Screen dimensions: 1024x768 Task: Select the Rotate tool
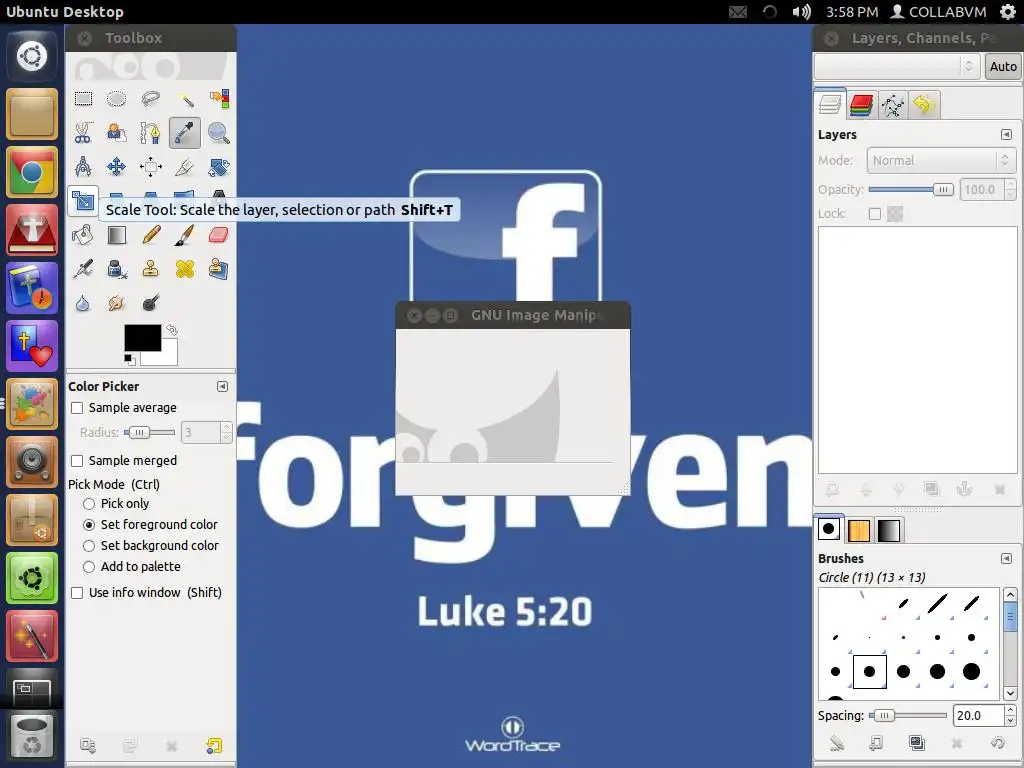click(219, 167)
